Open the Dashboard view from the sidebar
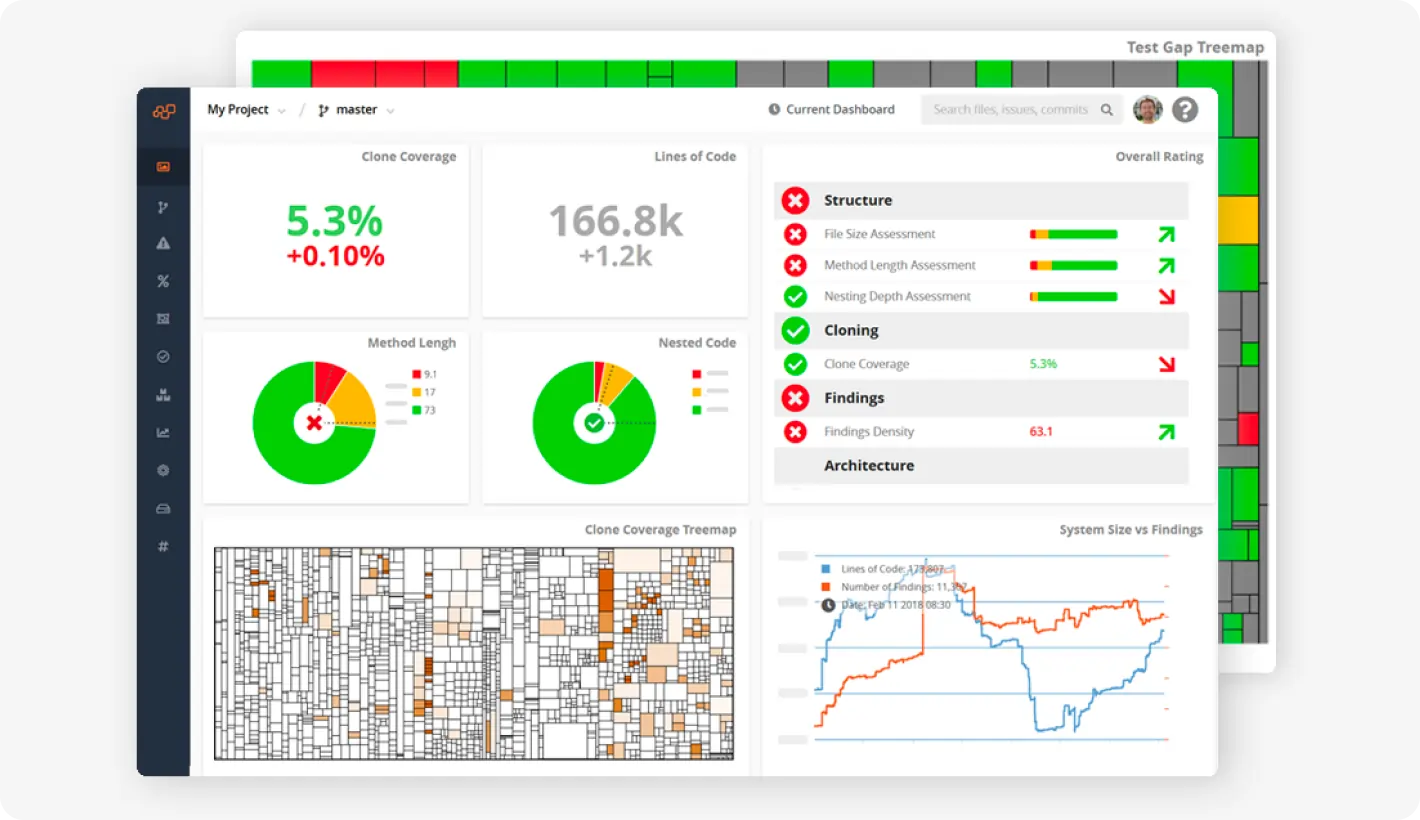 click(x=163, y=167)
